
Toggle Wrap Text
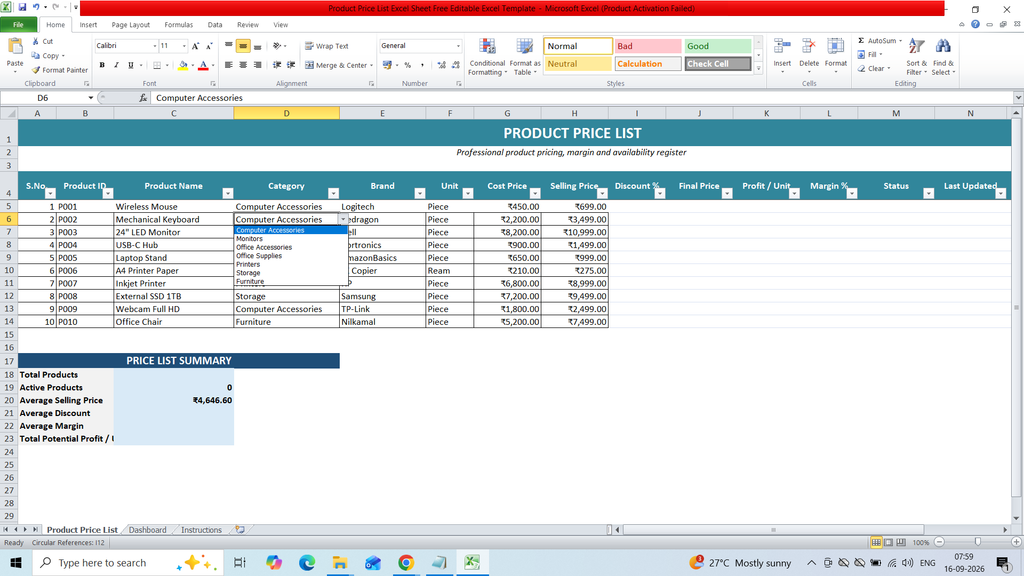pos(327,46)
